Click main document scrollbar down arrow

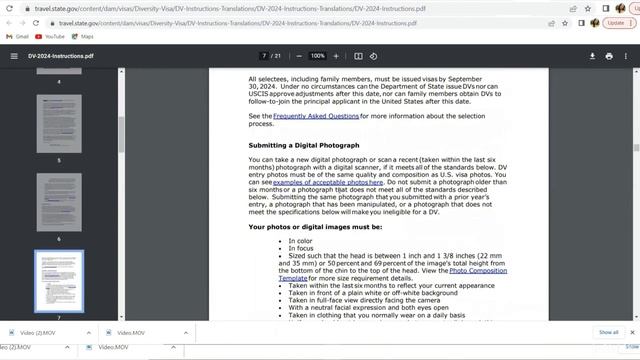(636, 317)
